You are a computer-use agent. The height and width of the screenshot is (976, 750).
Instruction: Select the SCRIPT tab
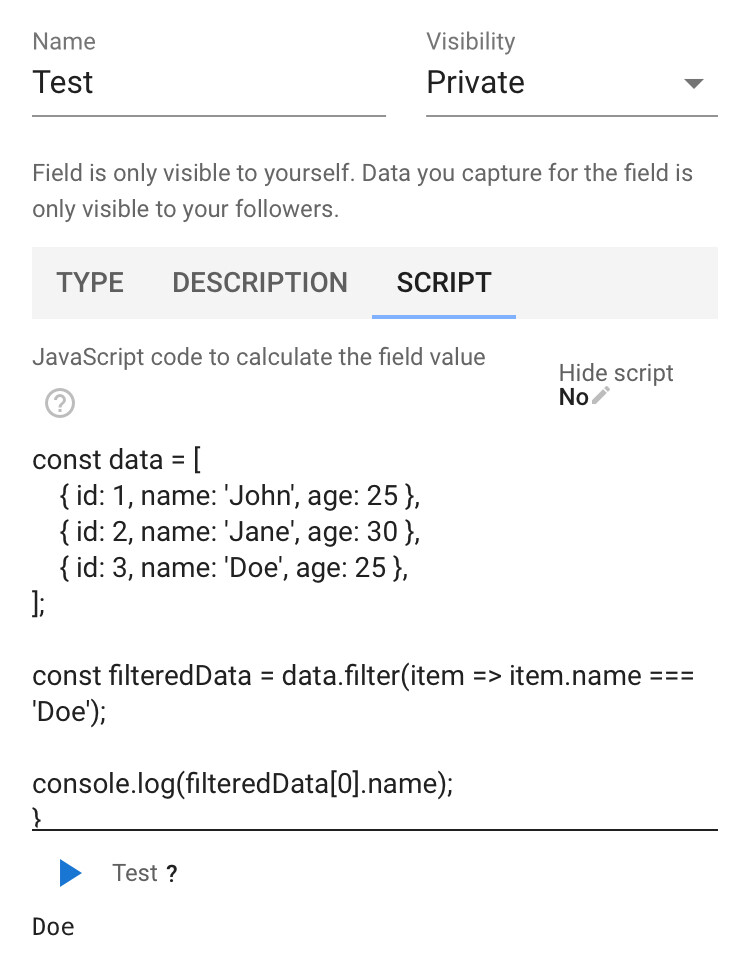(444, 283)
